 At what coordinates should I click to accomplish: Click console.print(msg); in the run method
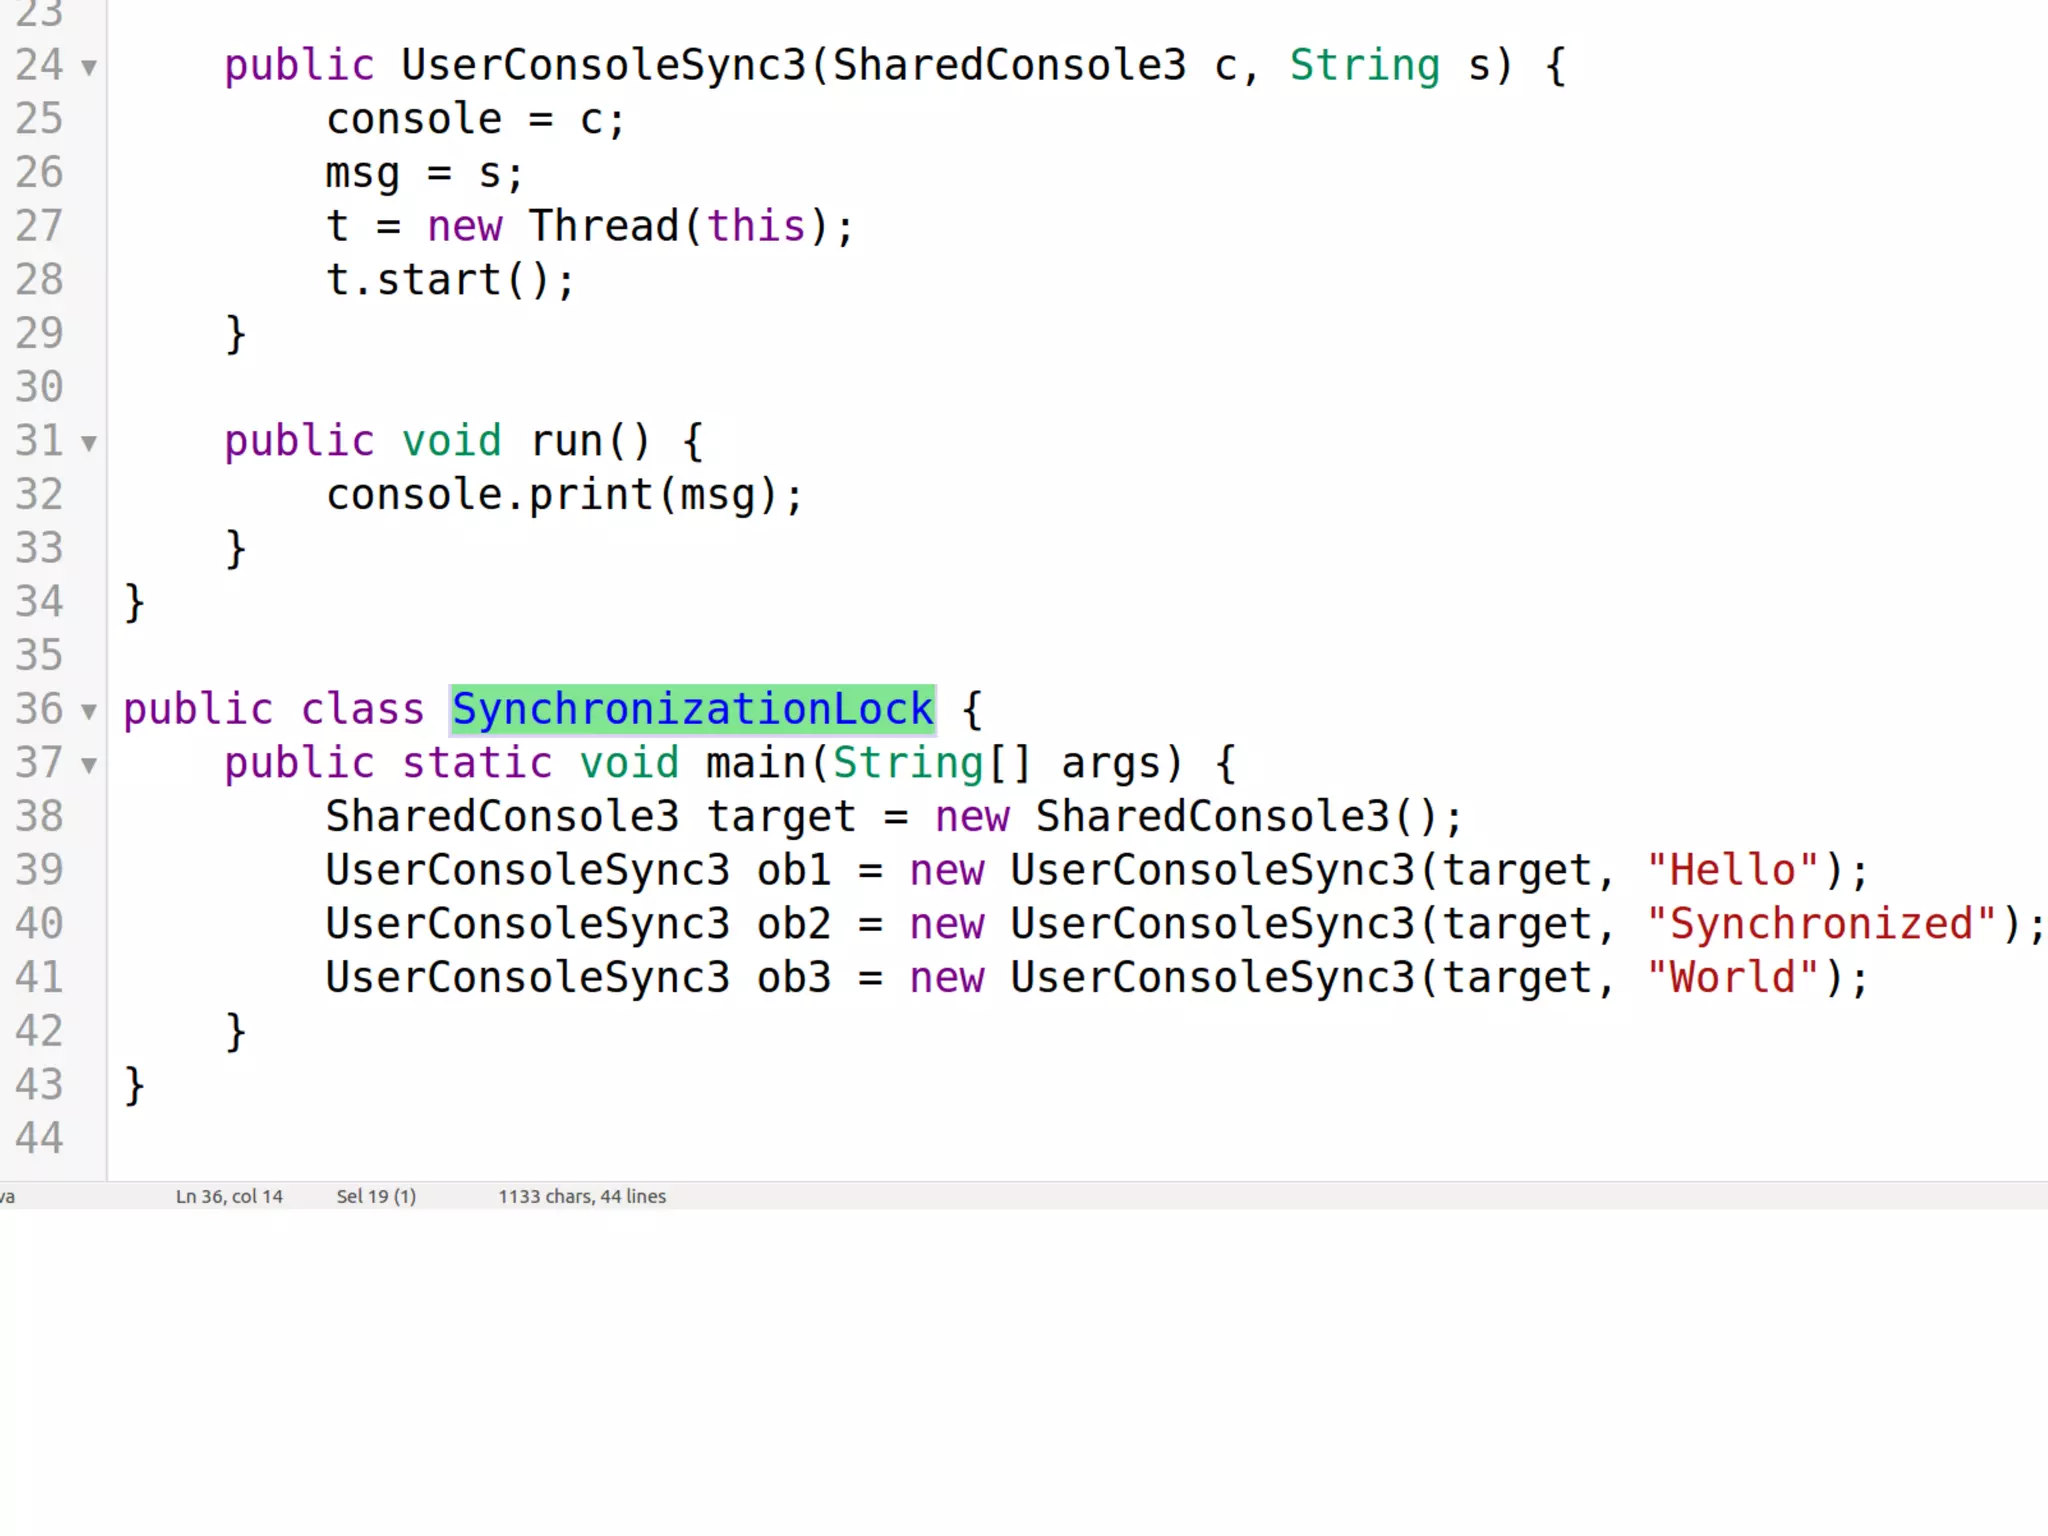point(564,495)
